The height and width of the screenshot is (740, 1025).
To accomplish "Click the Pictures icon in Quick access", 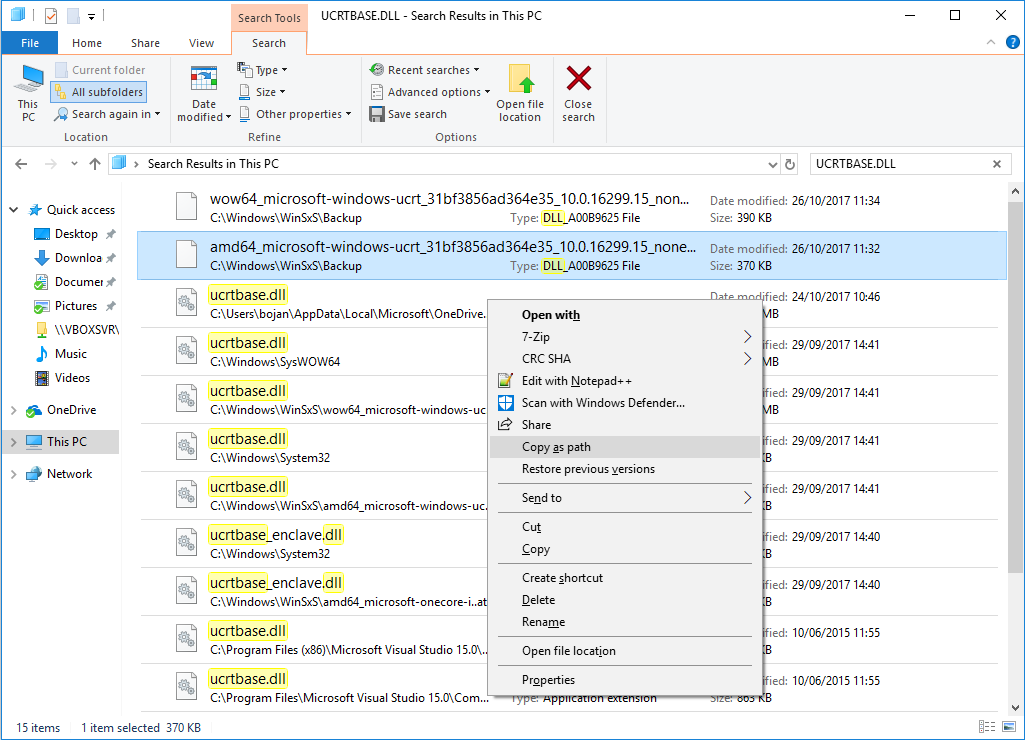I will 42,306.
